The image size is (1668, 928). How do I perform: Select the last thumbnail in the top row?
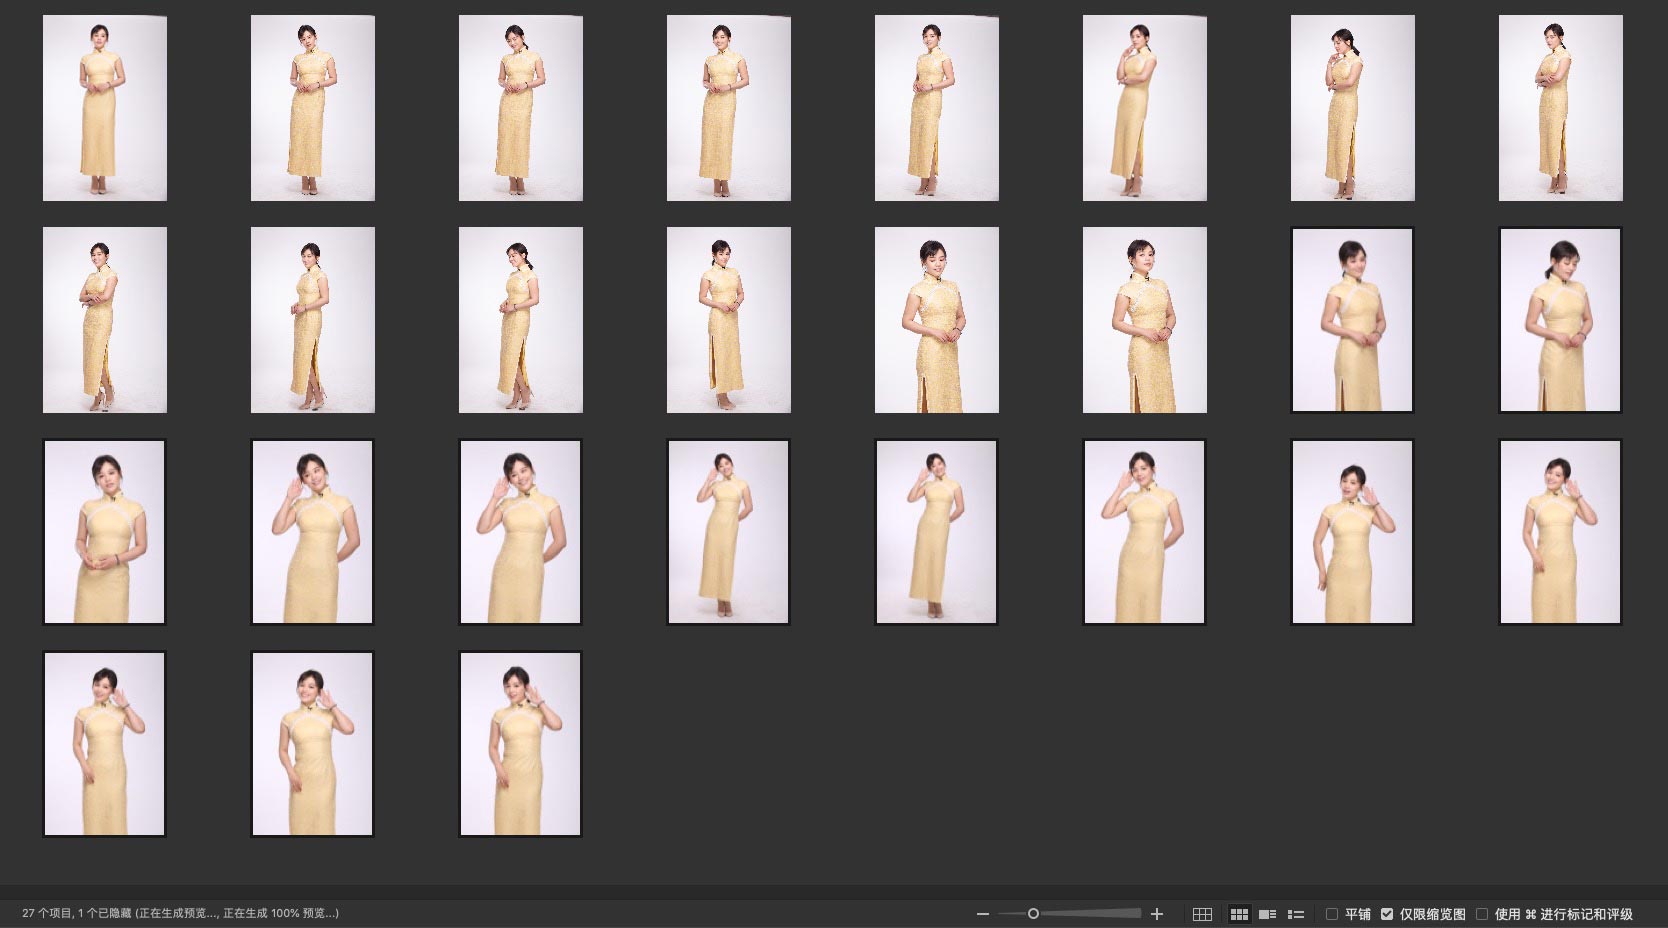tap(1560, 108)
